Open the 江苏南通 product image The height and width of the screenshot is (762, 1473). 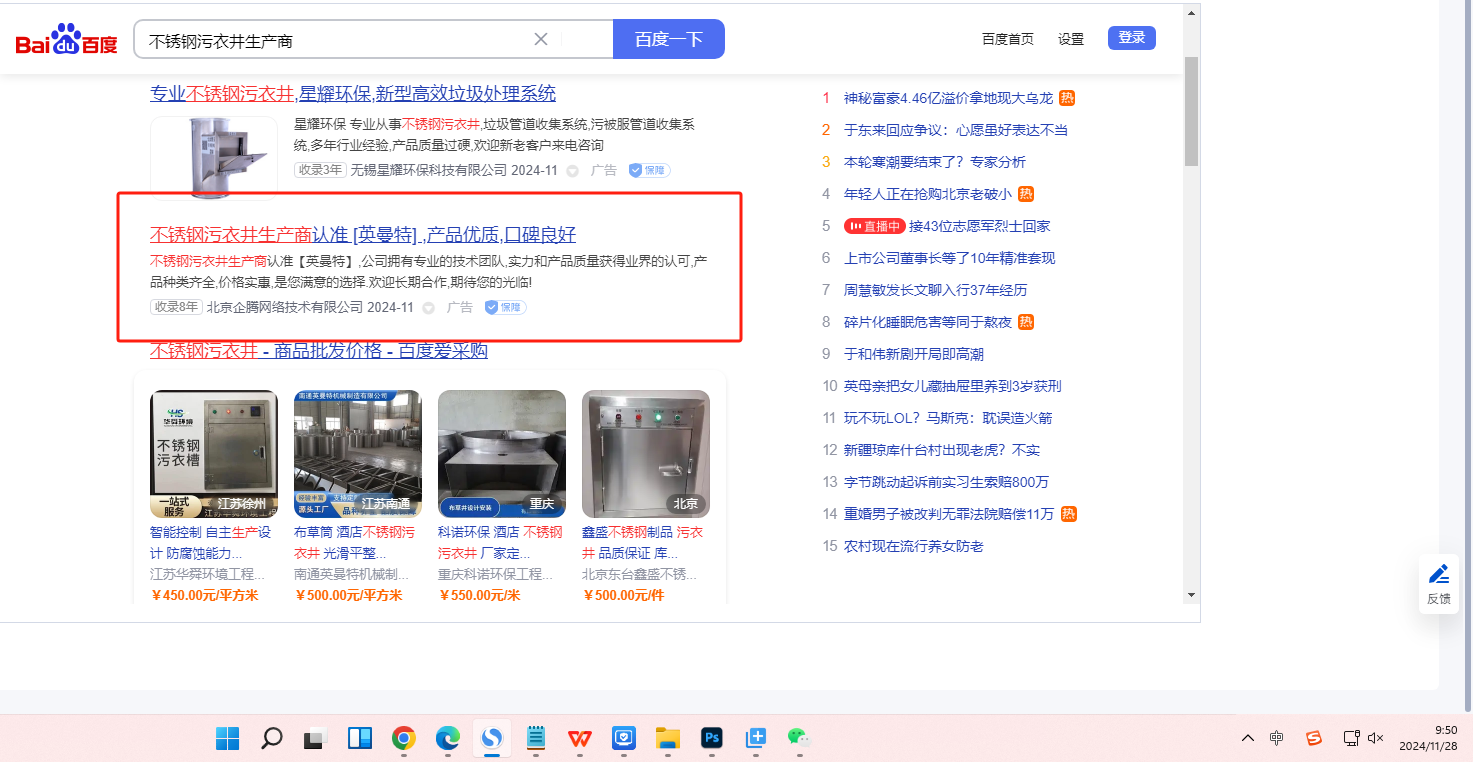coord(358,454)
